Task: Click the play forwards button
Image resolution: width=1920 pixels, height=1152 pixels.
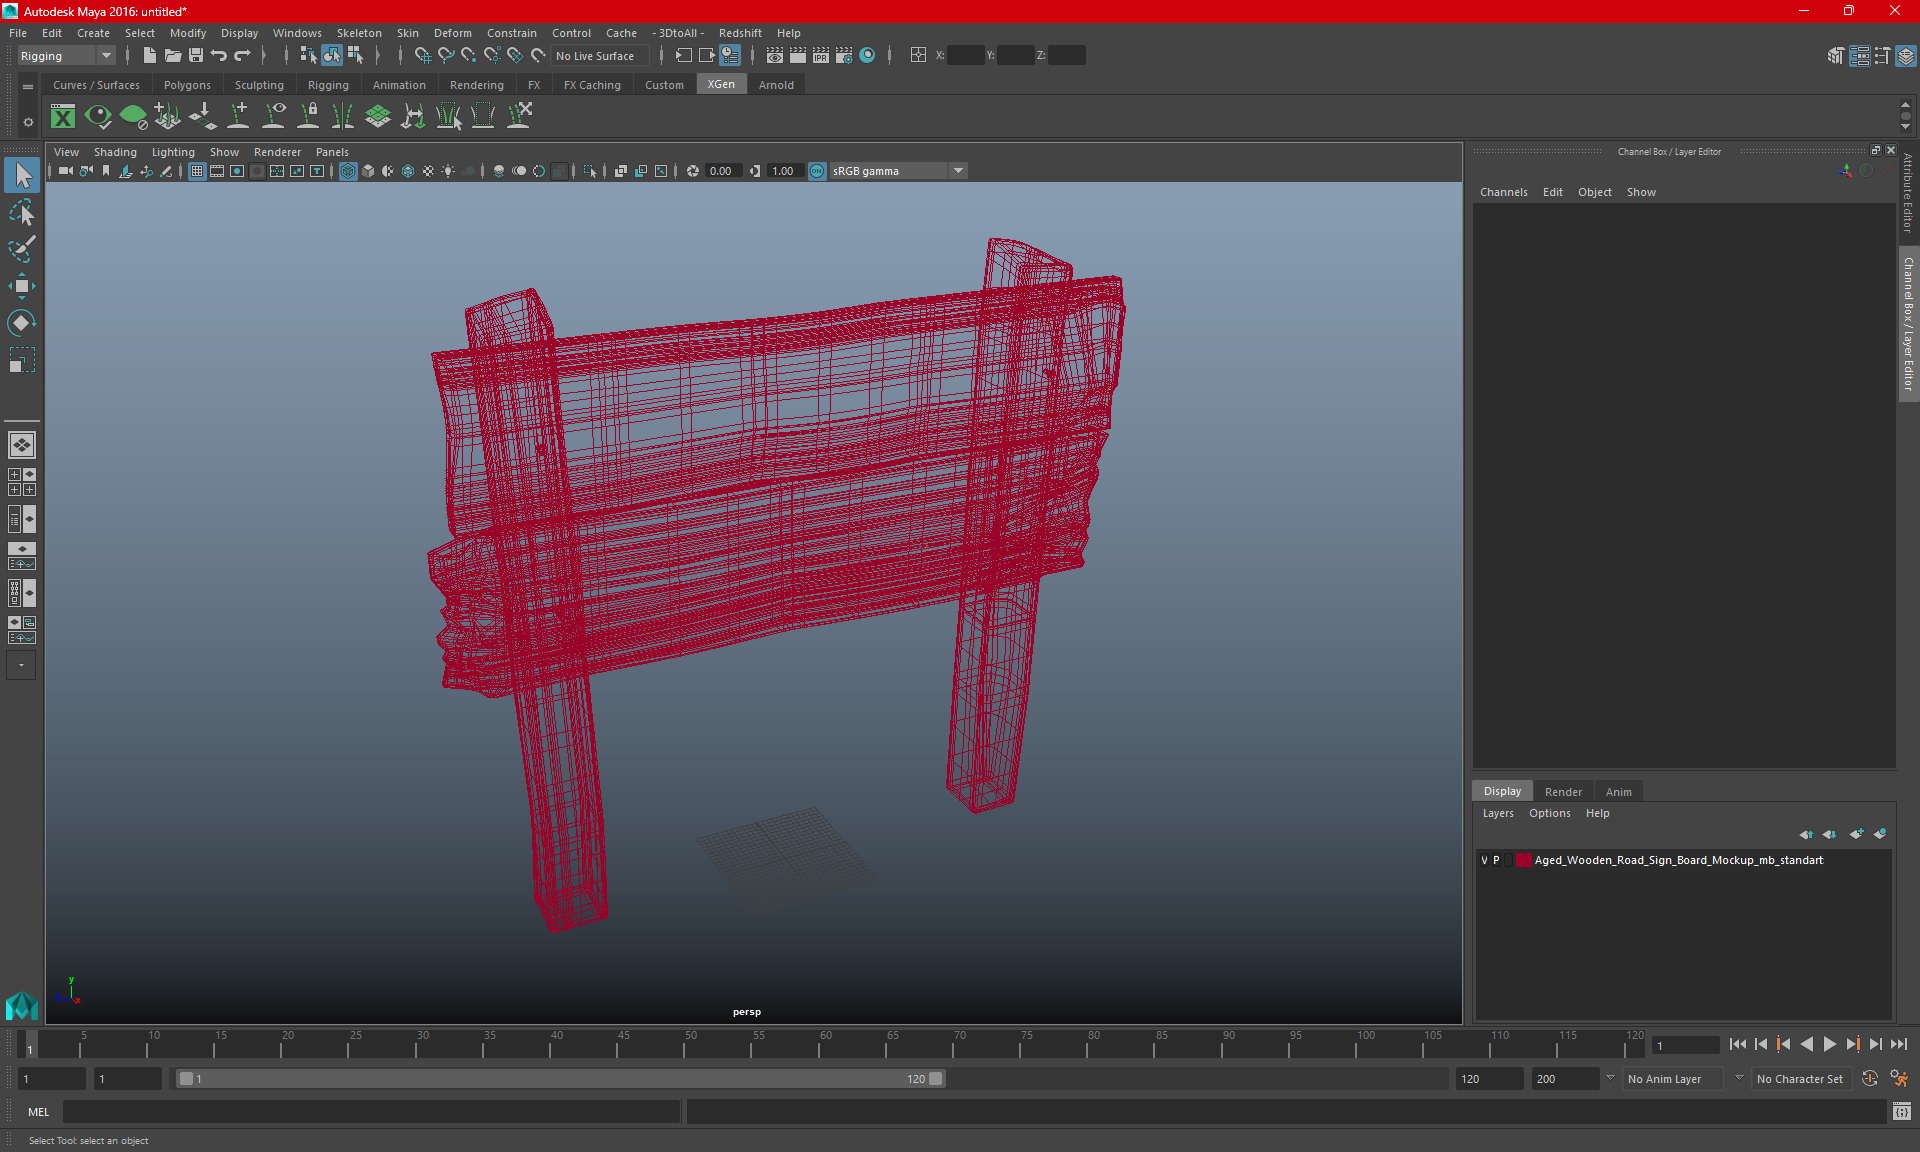Action: (x=1829, y=1044)
